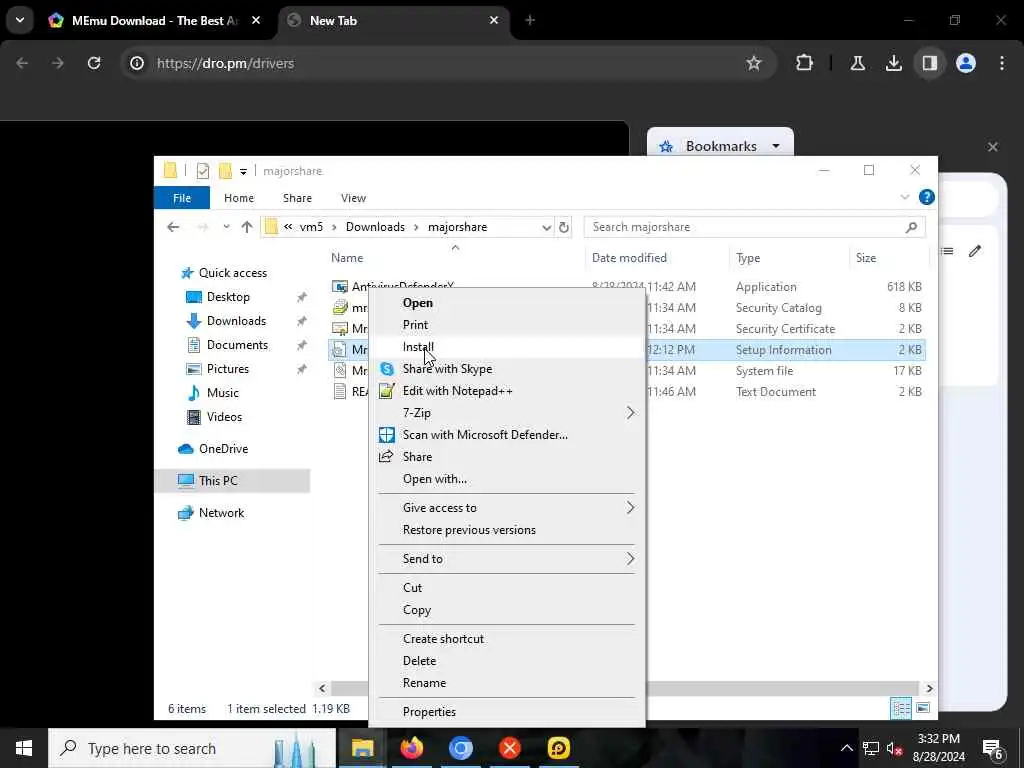The height and width of the screenshot is (768, 1024).
Task: Show hidden system tray icons
Action: coord(846,748)
